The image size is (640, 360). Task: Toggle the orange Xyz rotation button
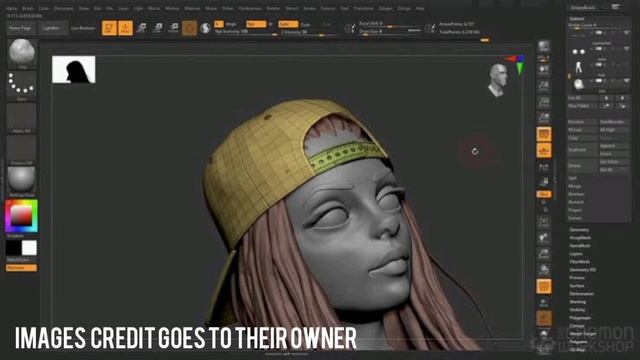pyautogui.click(x=544, y=194)
